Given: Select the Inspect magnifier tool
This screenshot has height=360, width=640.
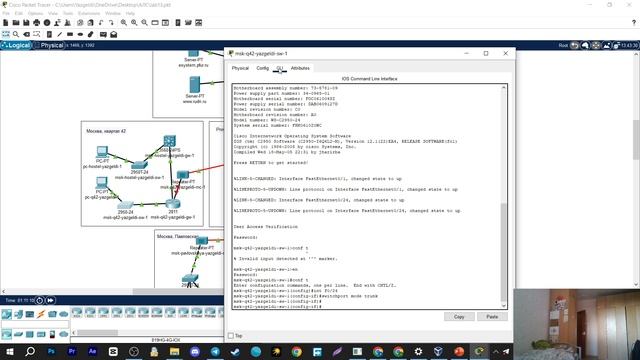Looking at the screenshot, I should (x=16, y=34).
